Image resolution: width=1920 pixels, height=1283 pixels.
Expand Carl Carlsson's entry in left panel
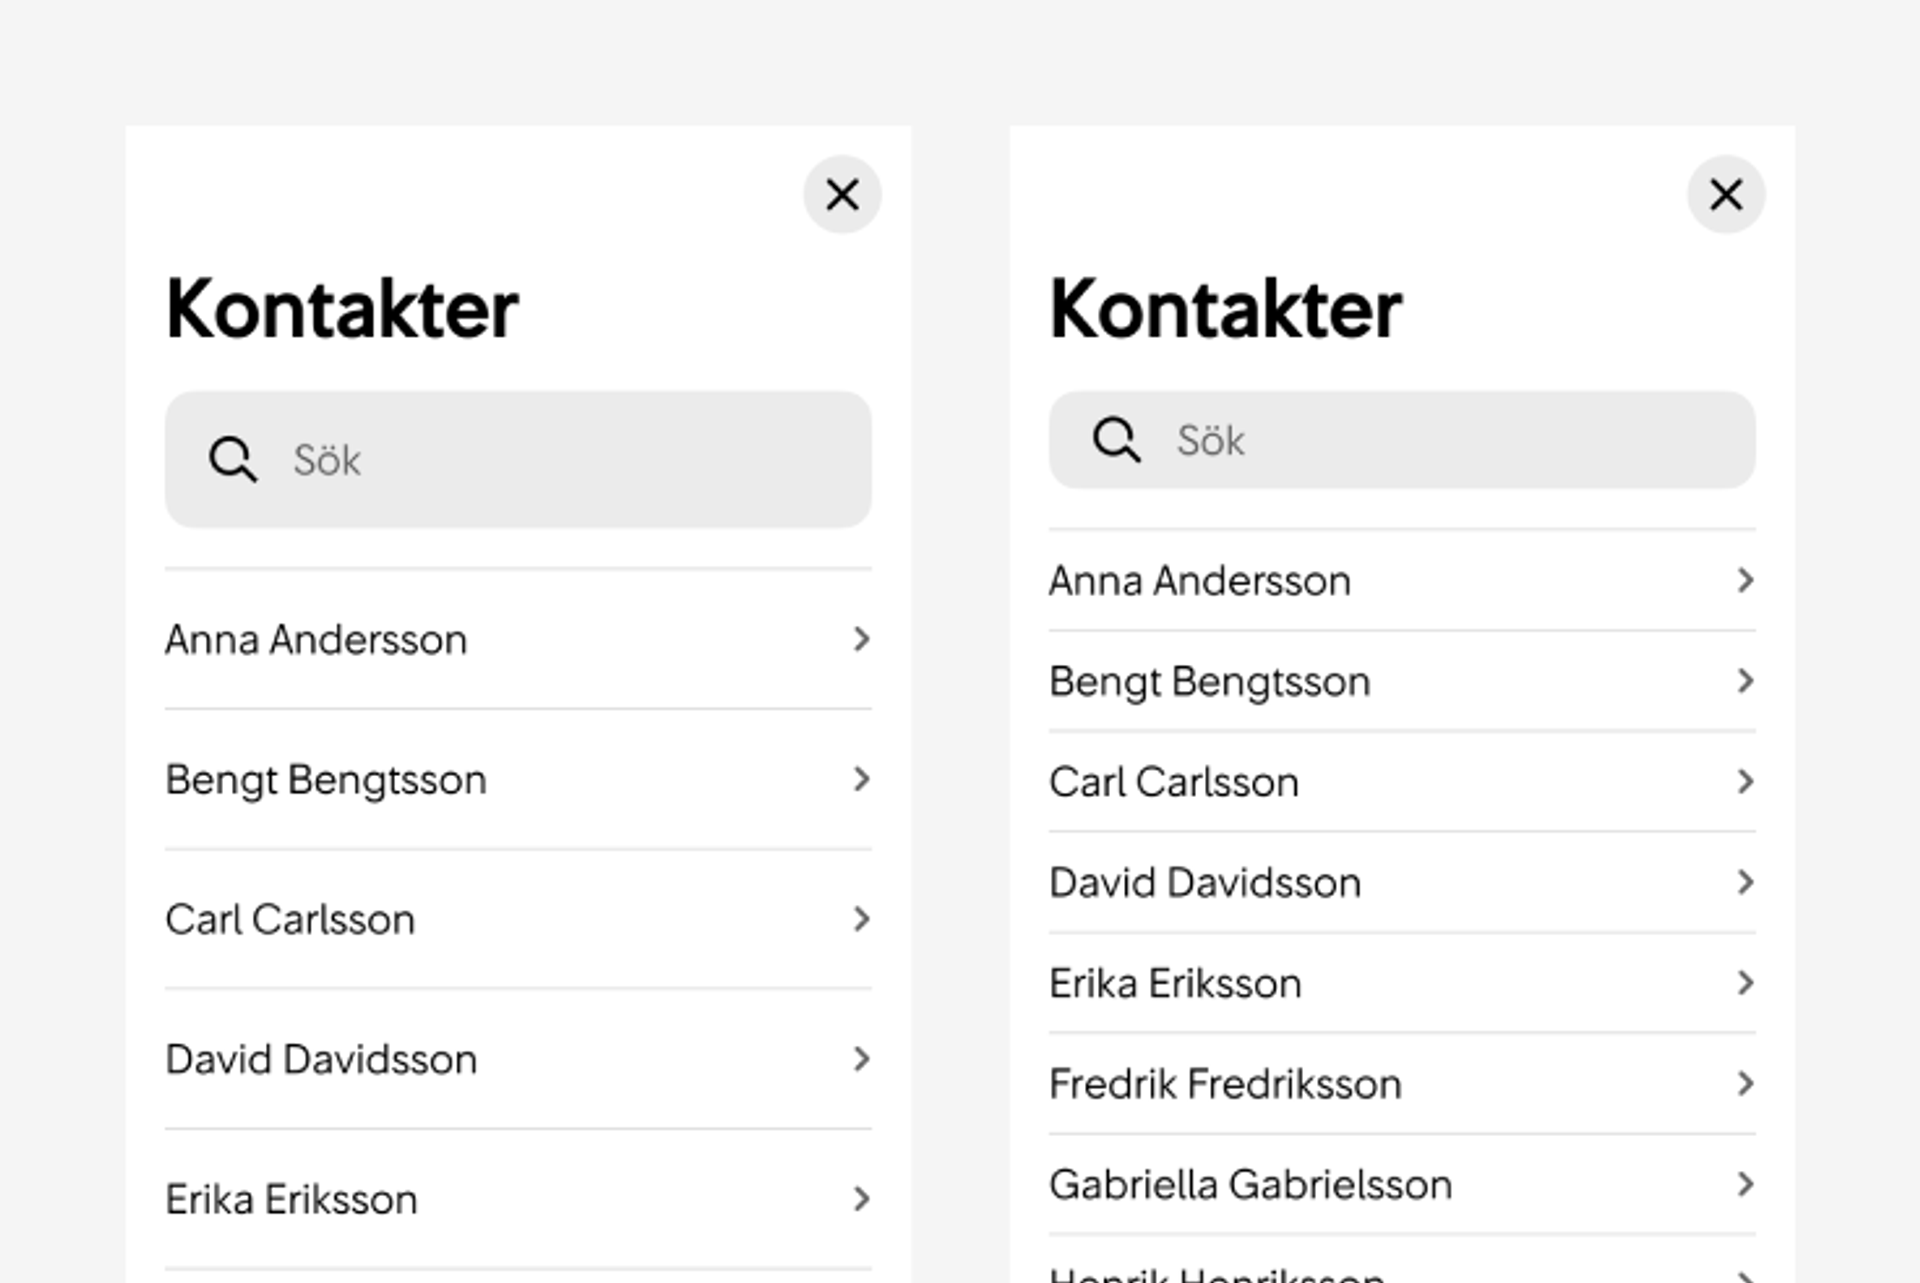click(861, 920)
